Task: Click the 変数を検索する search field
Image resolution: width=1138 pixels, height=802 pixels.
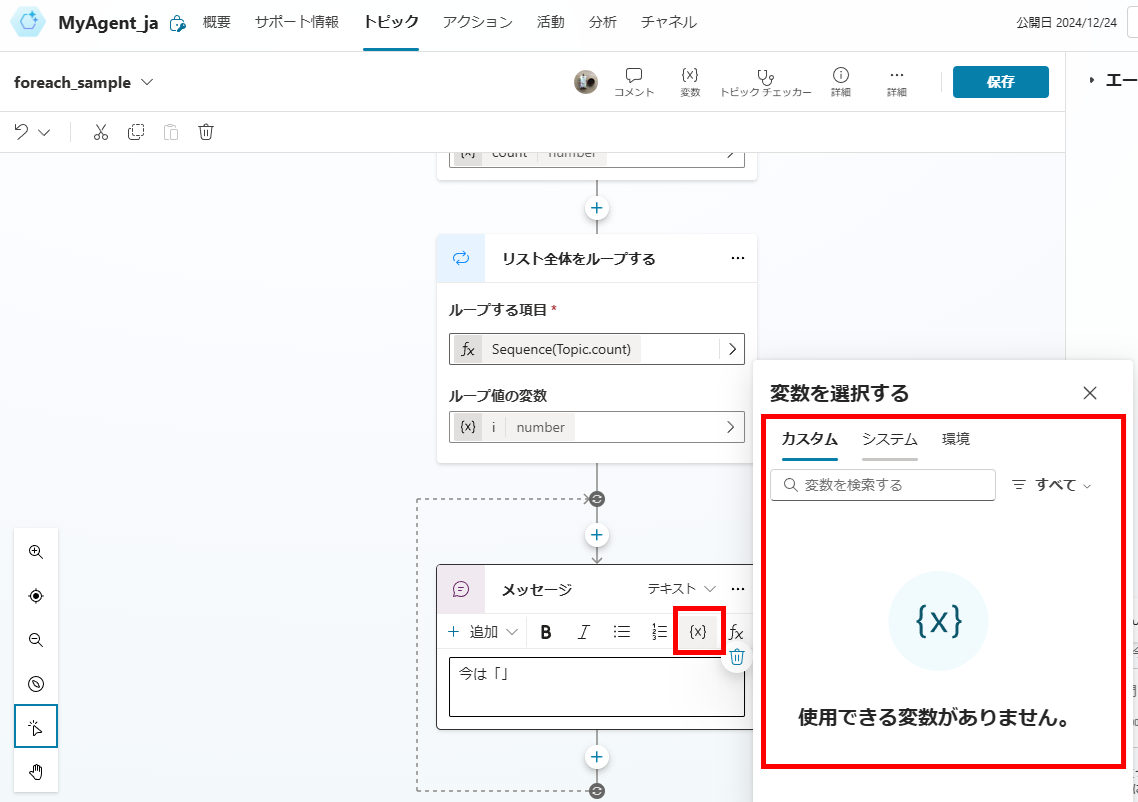Action: pos(883,485)
